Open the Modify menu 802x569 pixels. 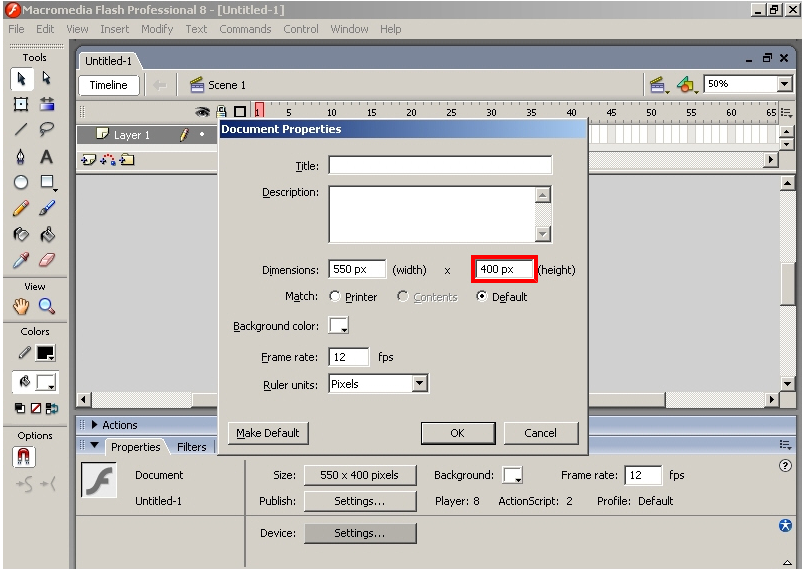point(157,29)
